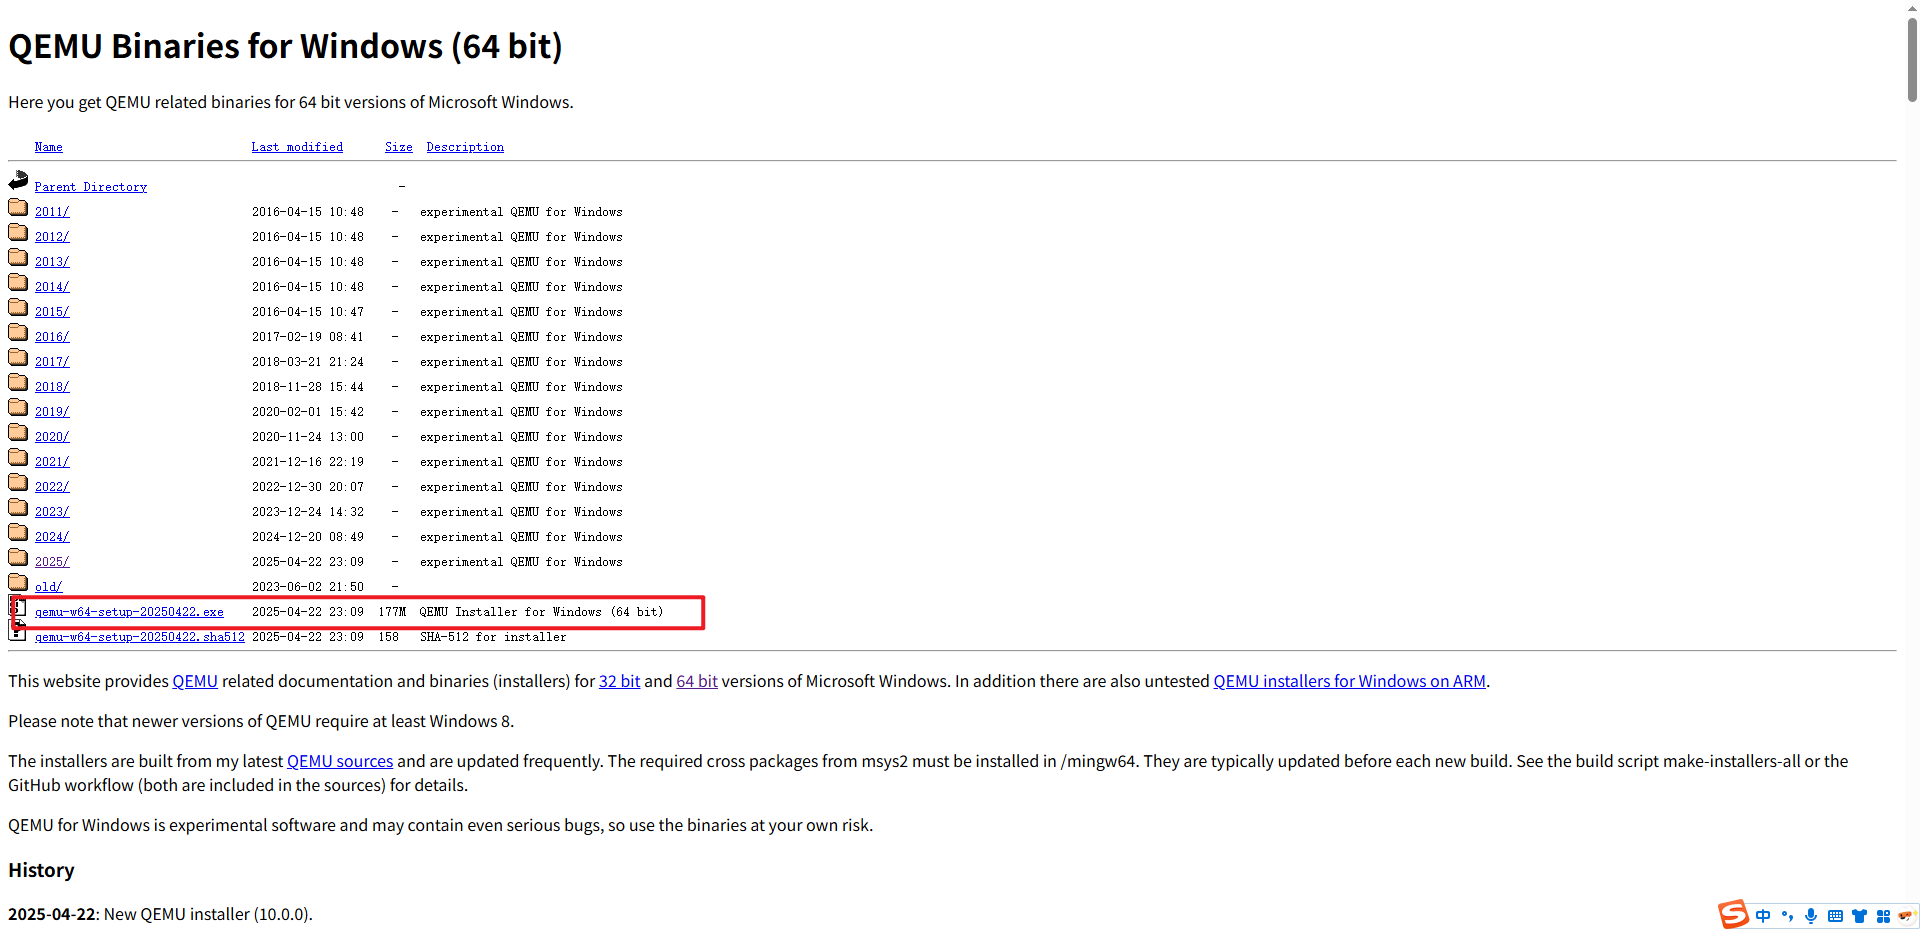This screenshot has width=1920, height=929.
Task: Click the '2025-04-22: New QEMU installer (10.0.0).' entry
Action: [x=160, y=914]
